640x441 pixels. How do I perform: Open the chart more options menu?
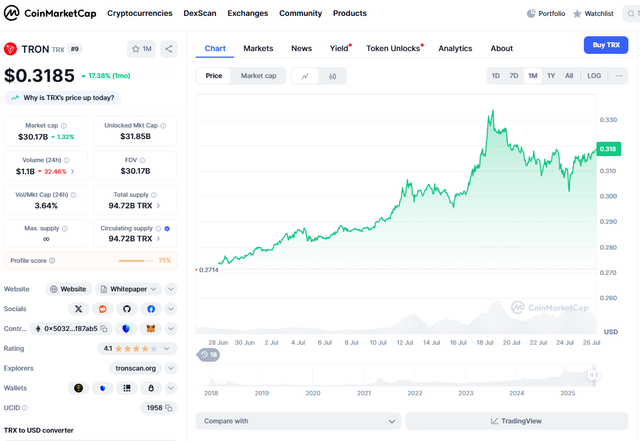(x=619, y=76)
